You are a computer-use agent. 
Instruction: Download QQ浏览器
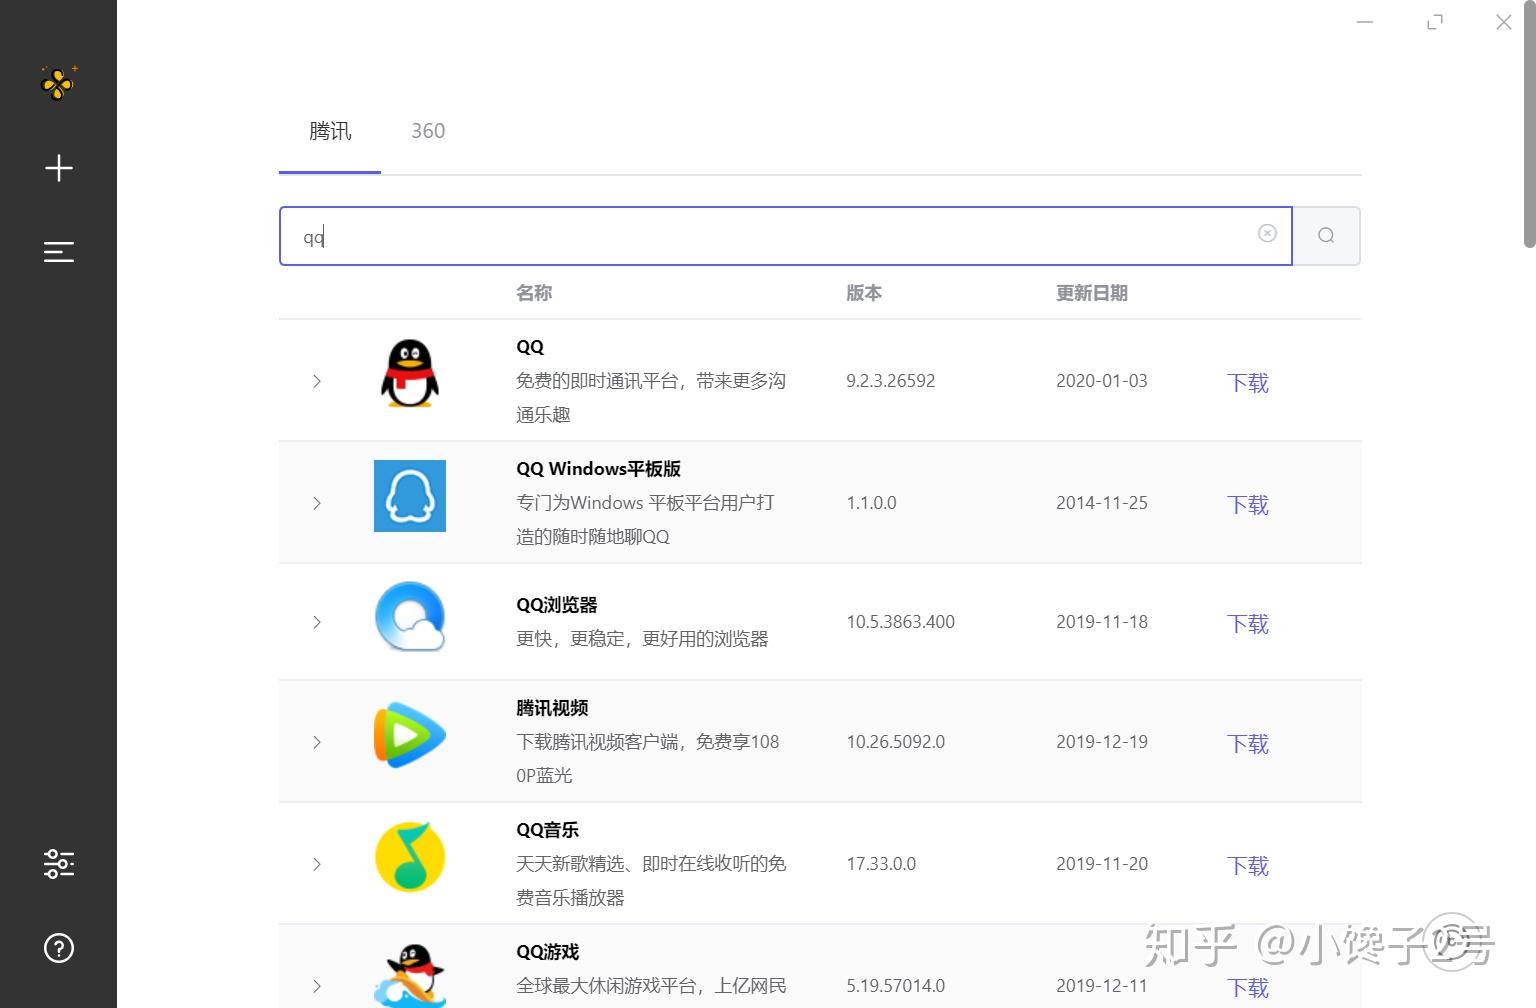point(1248,624)
